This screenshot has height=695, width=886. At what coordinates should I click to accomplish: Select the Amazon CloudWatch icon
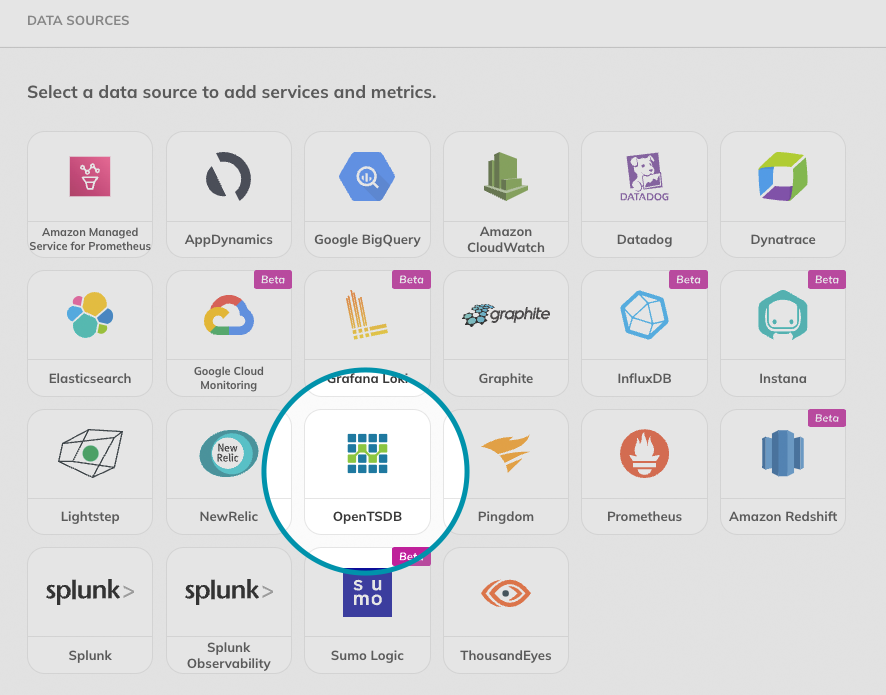coord(505,176)
